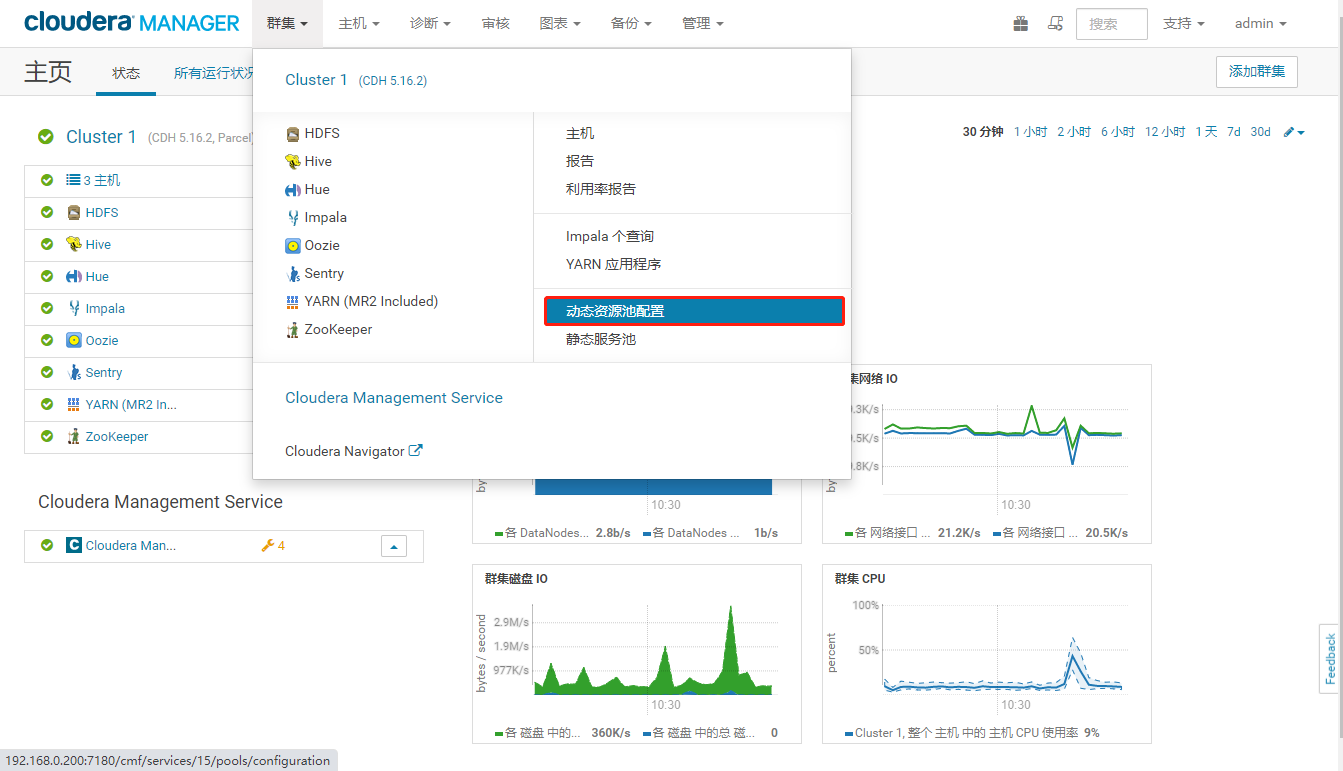Click the Hive icon in the cluster service list
Viewport: 1343px width, 771px height.
(74, 245)
